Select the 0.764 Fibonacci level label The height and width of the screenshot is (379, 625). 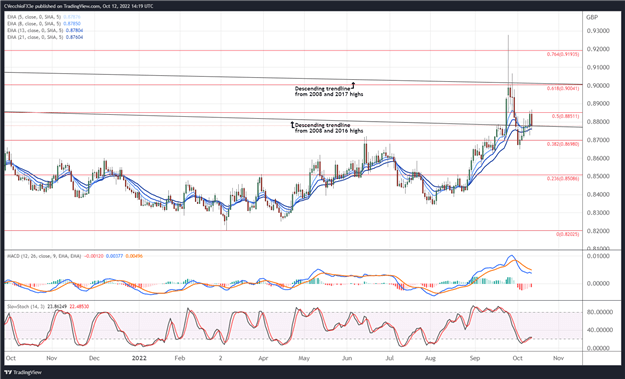tap(563, 54)
